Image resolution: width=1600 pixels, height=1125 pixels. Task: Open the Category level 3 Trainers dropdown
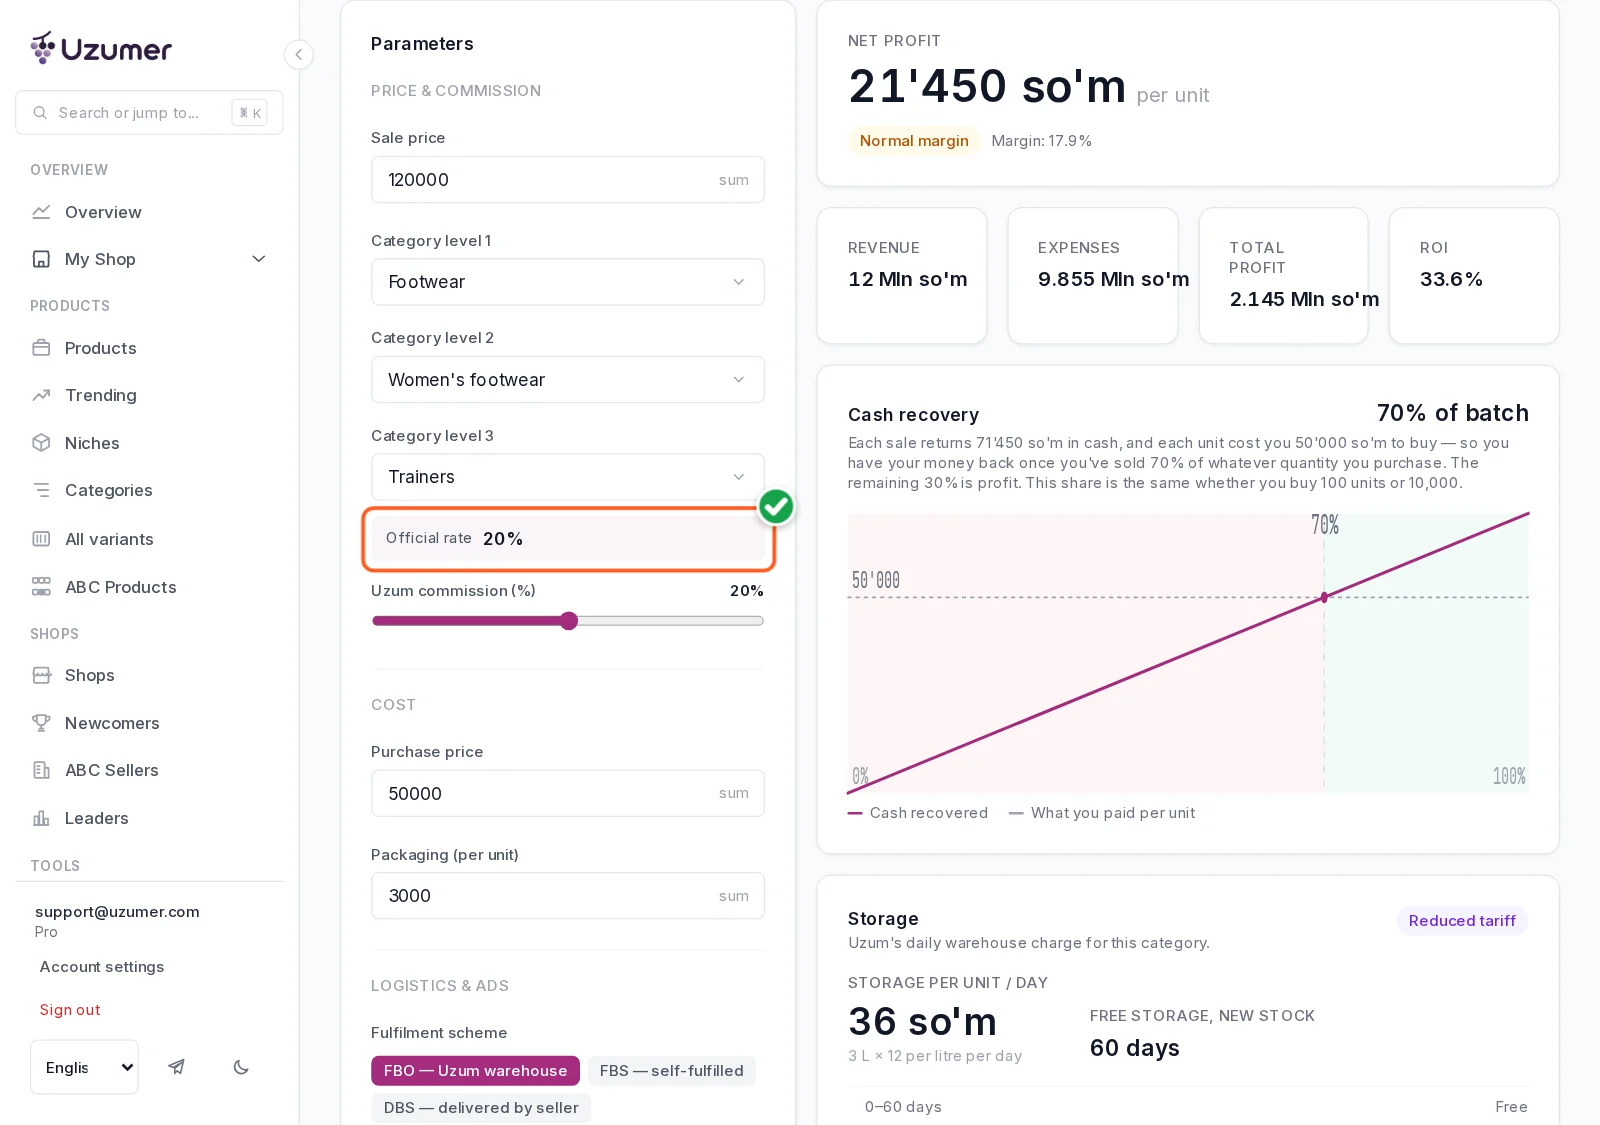(x=568, y=477)
